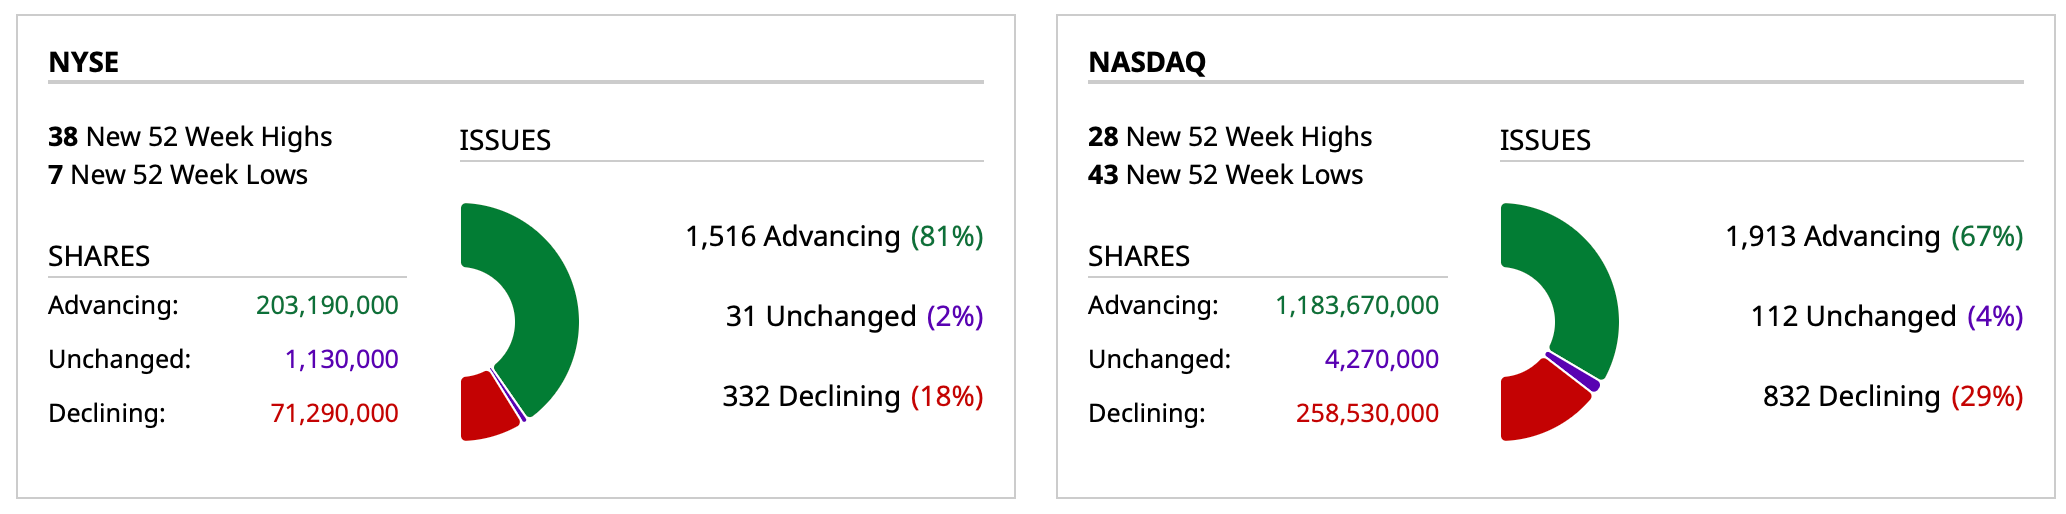Click NASDAQ 43 New 52 Week Lows
The height and width of the screenshot is (514, 2066).
pos(1225,175)
